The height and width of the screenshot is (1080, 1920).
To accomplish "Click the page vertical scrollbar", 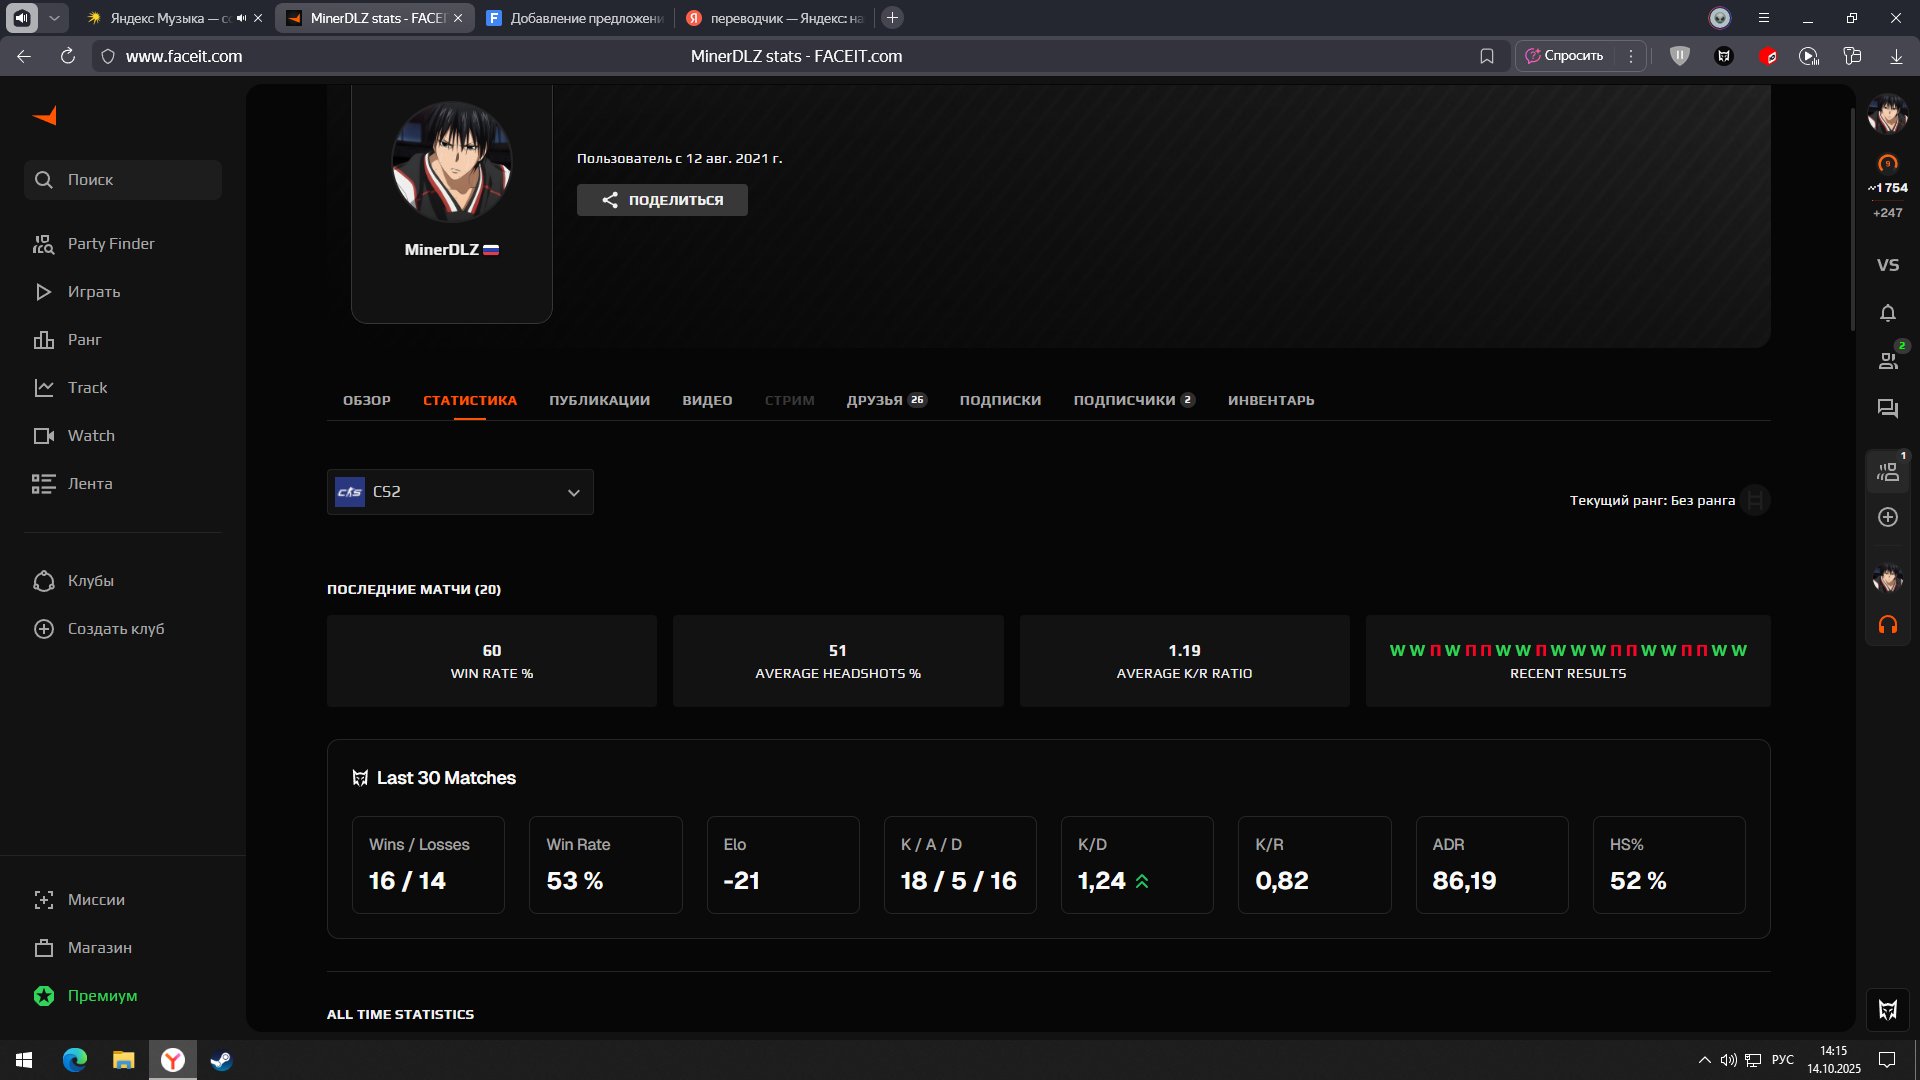I will click(1852, 220).
